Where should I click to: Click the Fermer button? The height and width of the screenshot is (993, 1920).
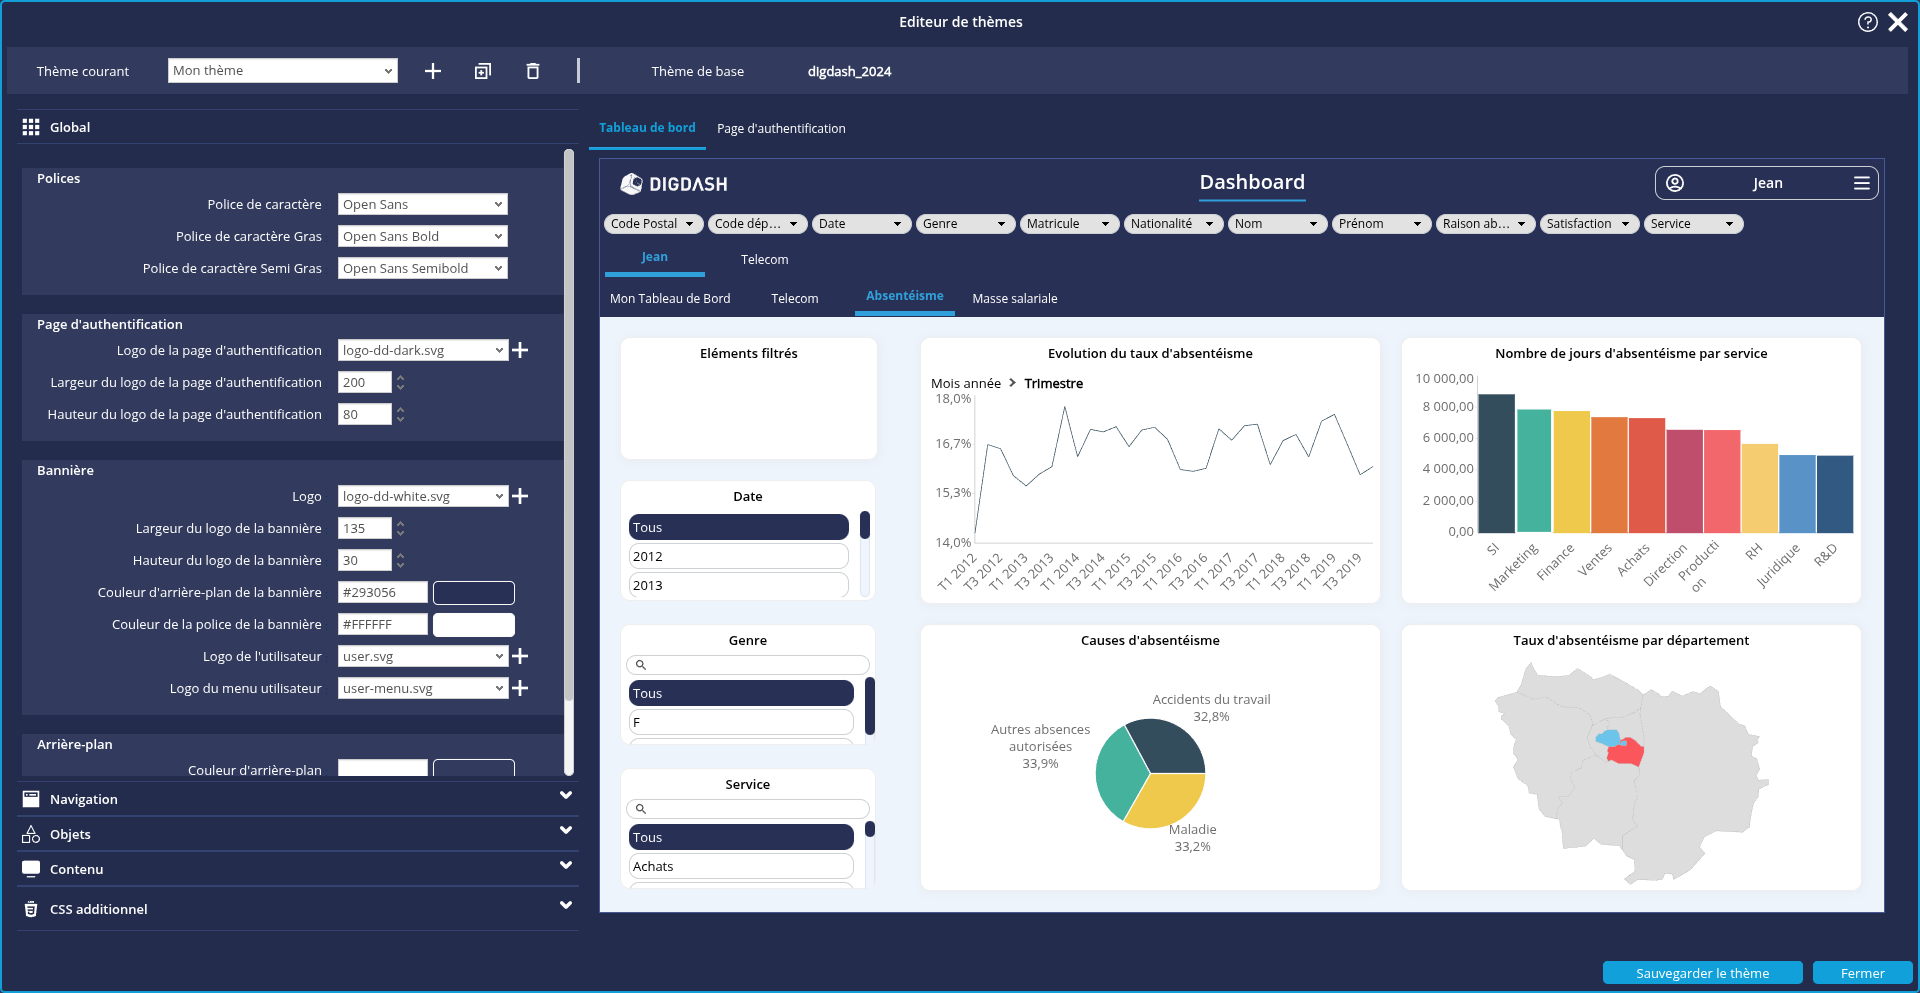coord(1862,973)
